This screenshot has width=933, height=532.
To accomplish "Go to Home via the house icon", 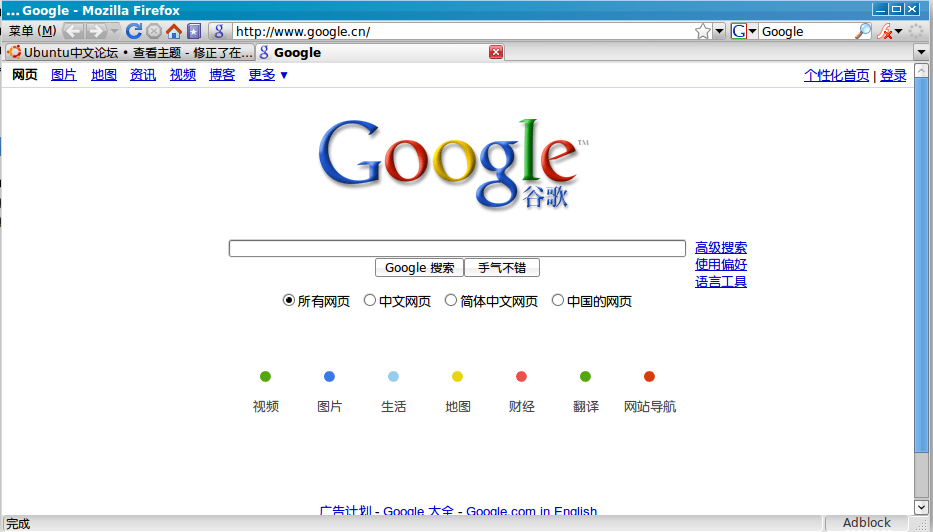I will point(174,31).
